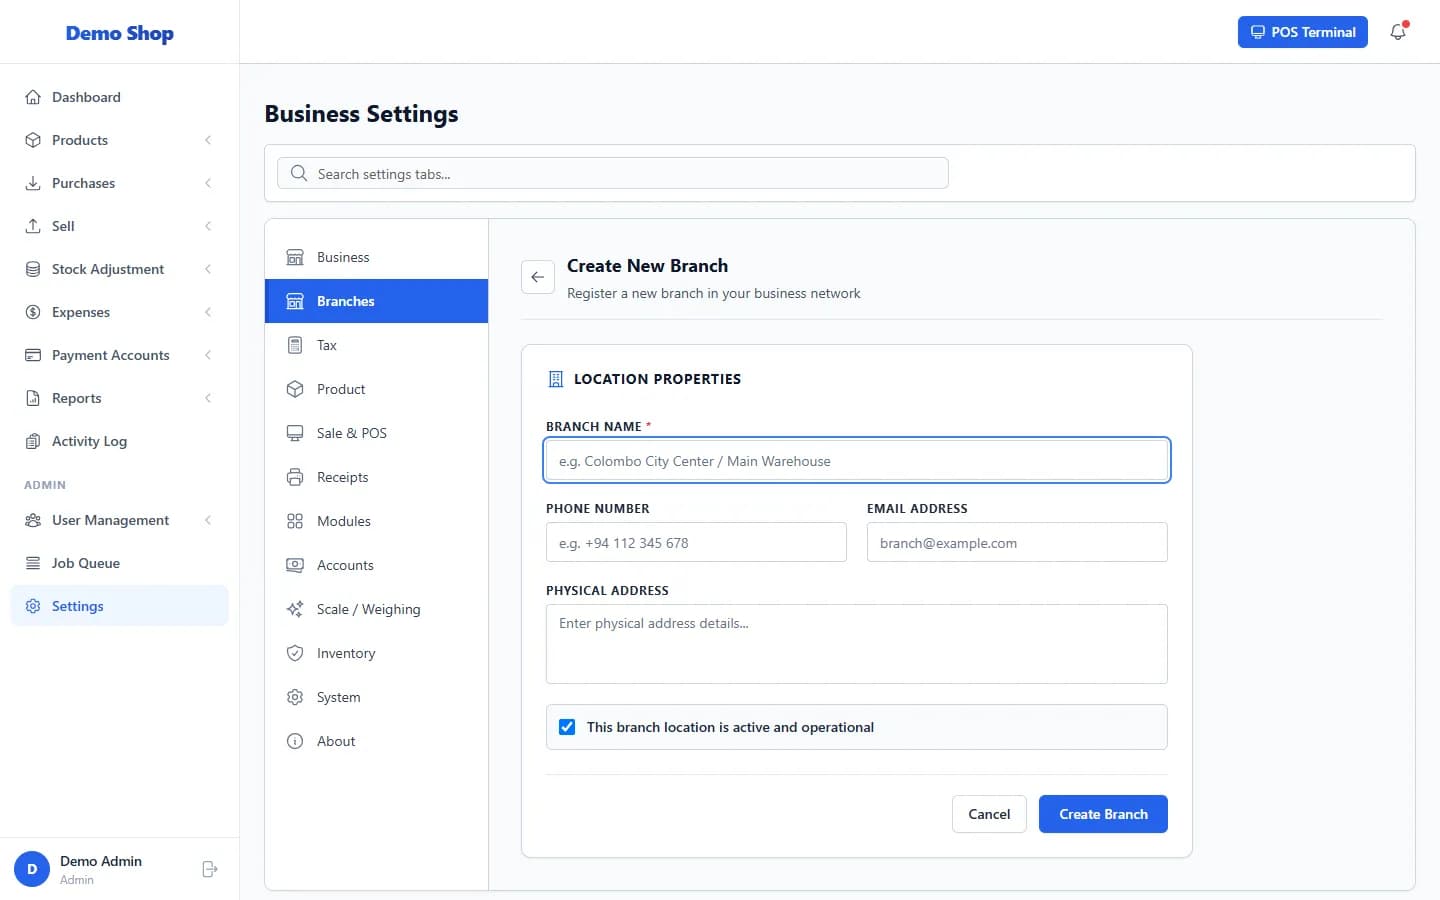Viewport: 1440px width, 900px height.
Task: Click the Demo Admin avatar circle
Action: [32, 869]
